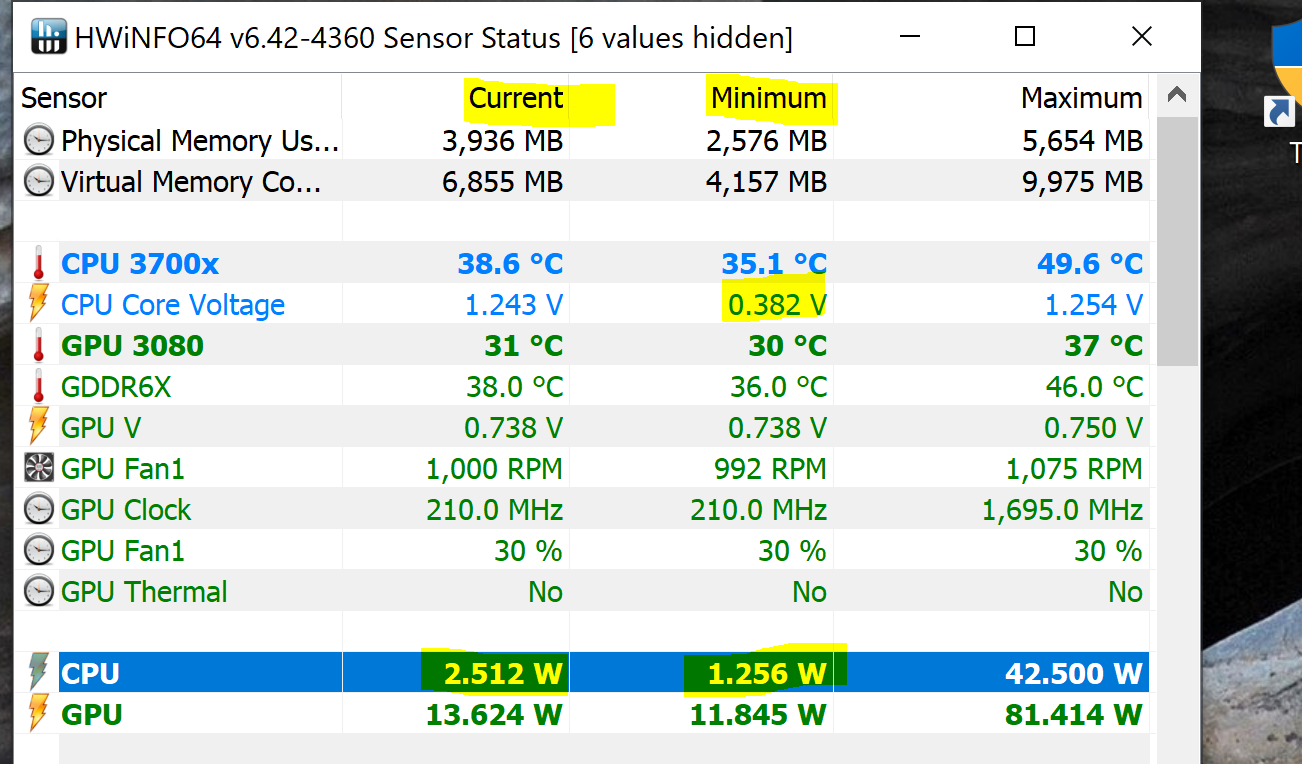Select the CPU 3700x sensor label
The width and height of the screenshot is (1302, 764).
click(140, 264)
